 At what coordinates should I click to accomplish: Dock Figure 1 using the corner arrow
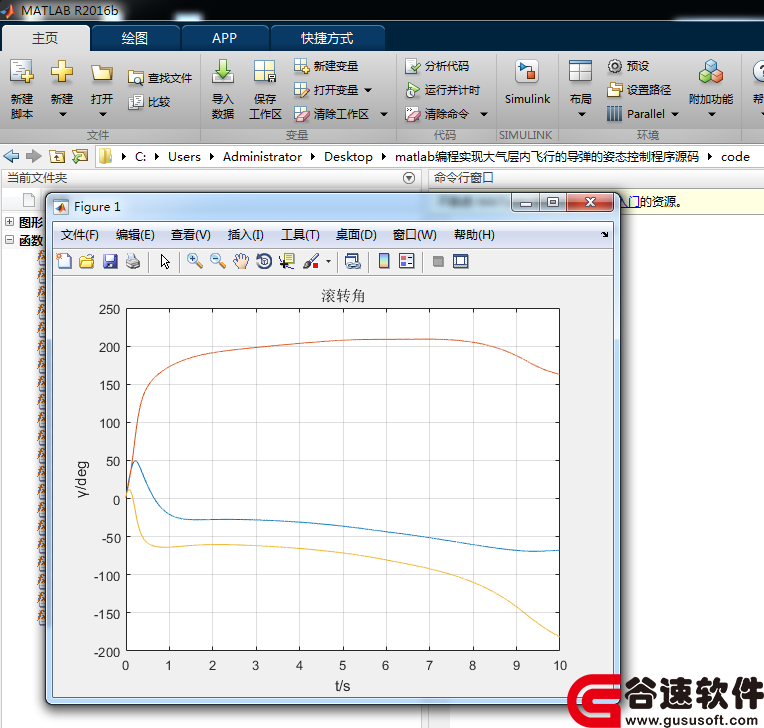[x=605, y=235]
